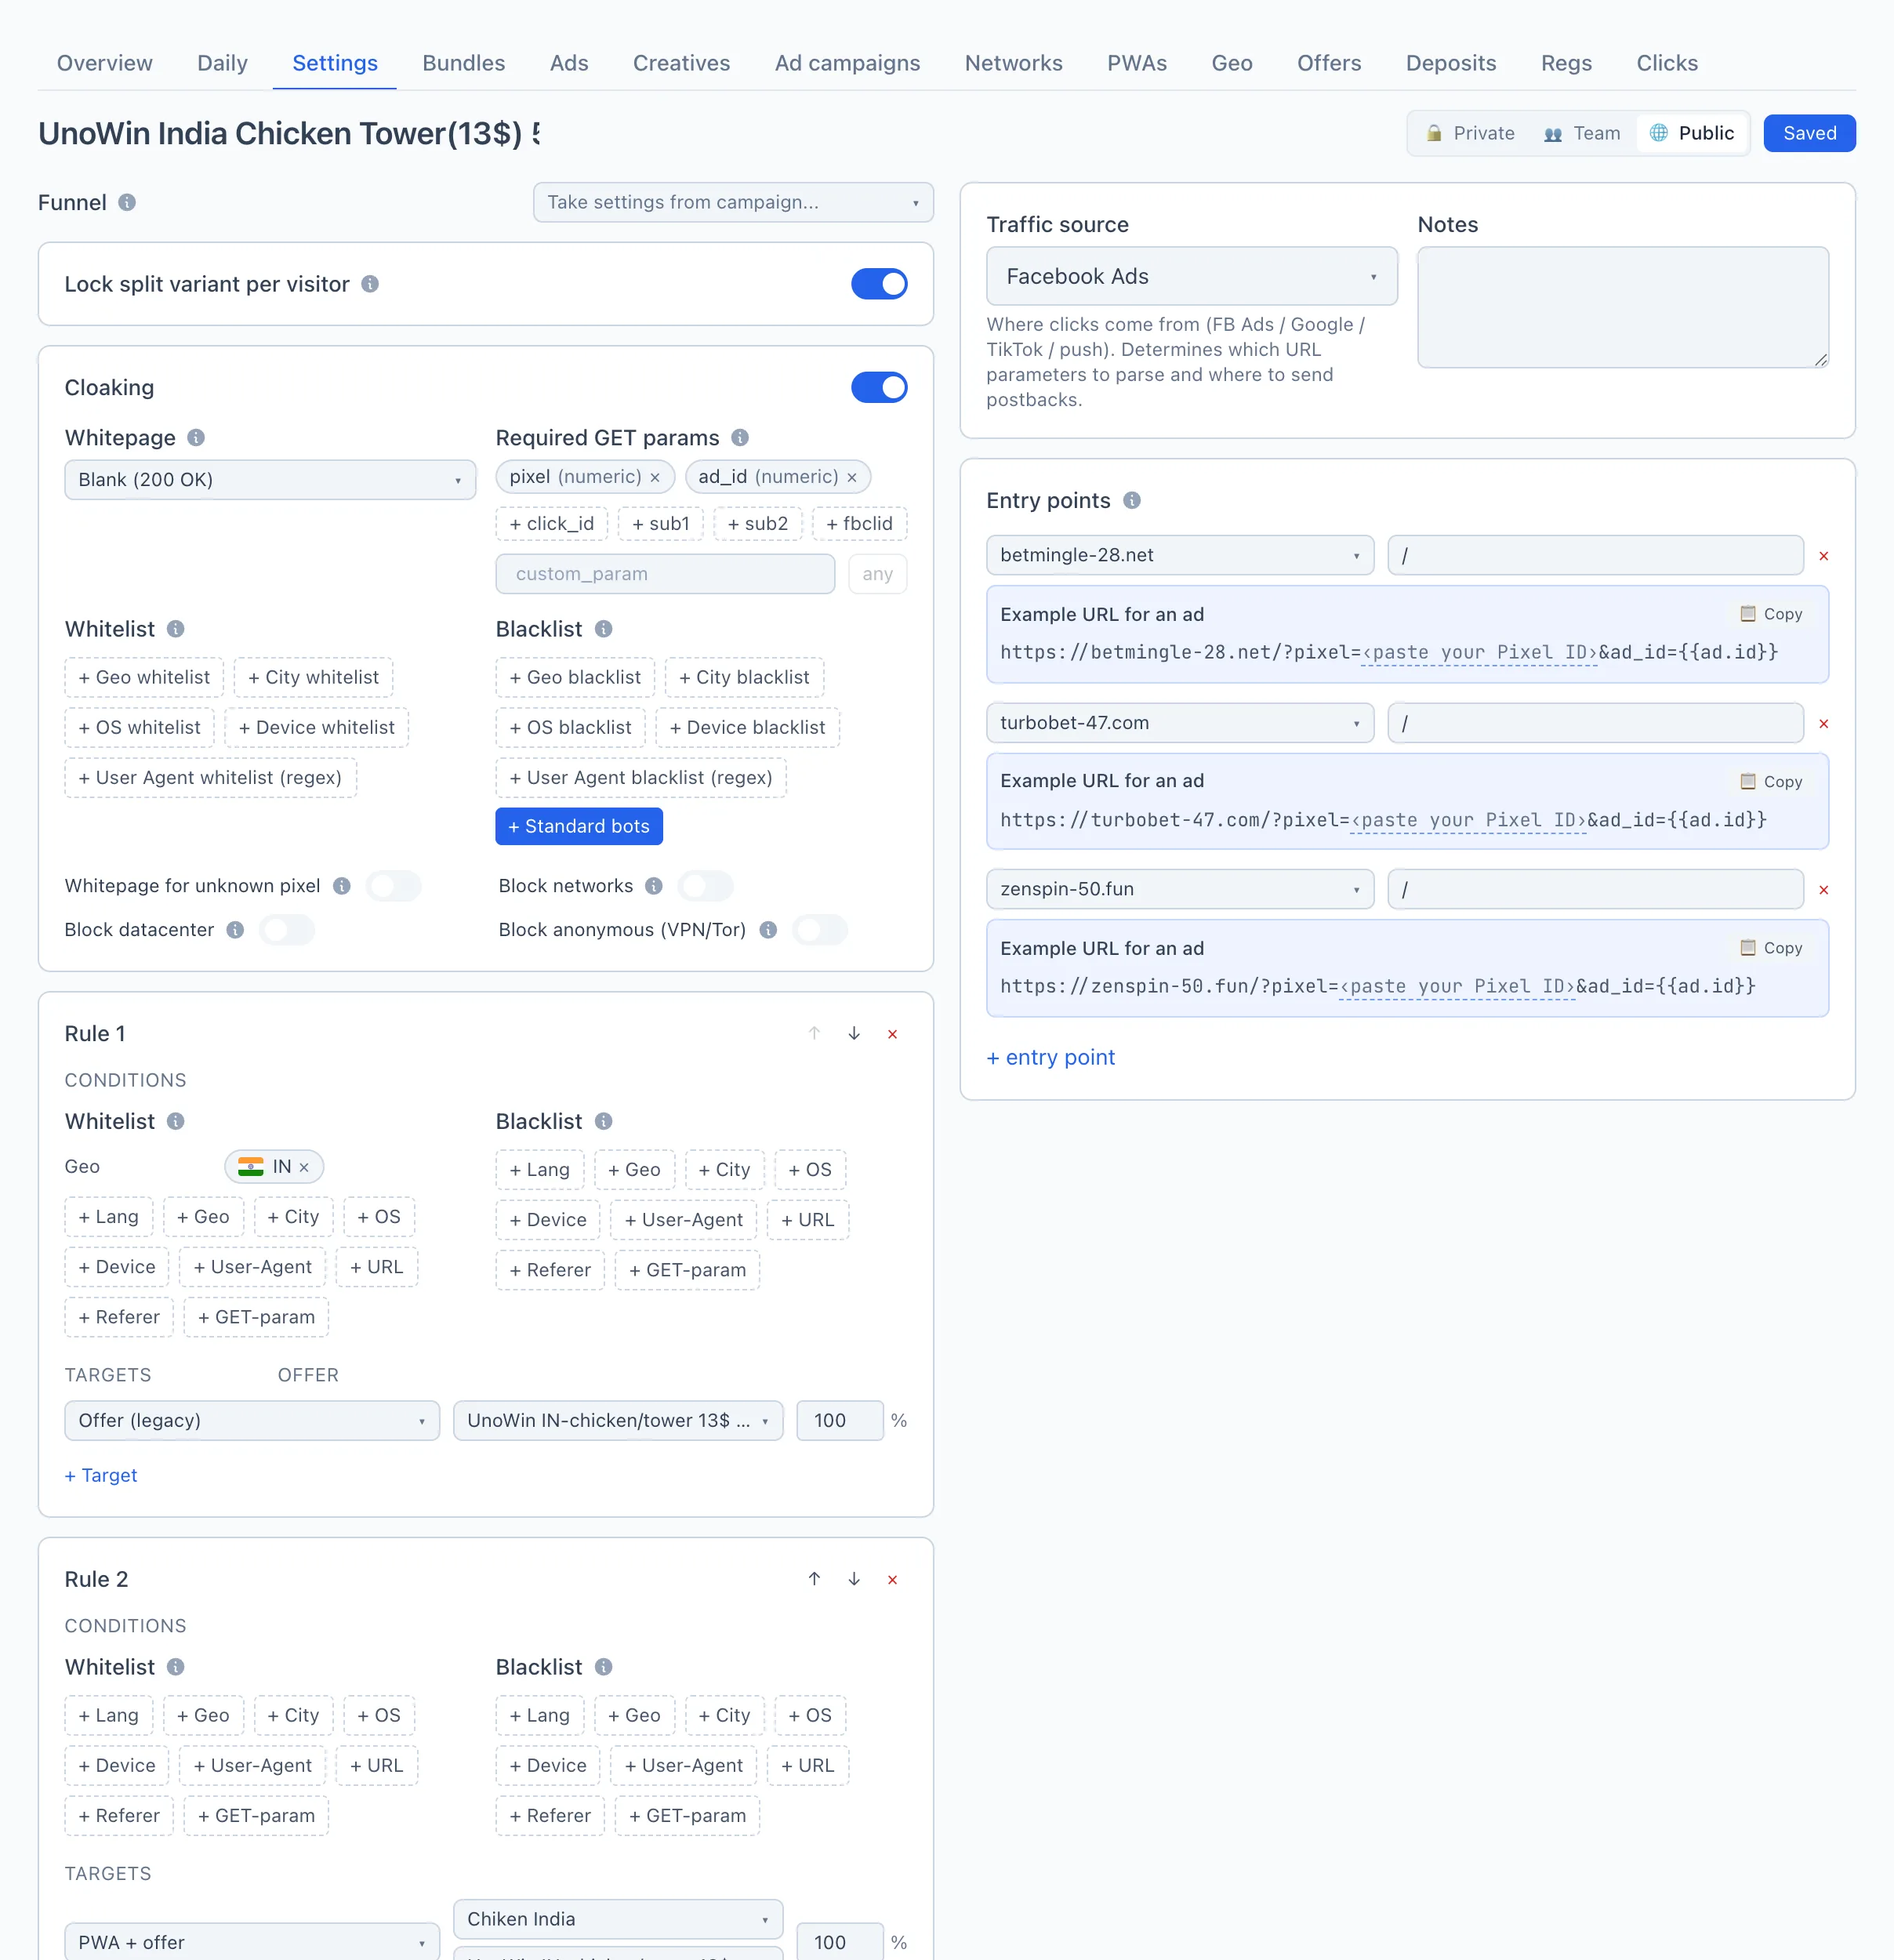Click Cloaking Whitelist info icon
Screen dimensions: 1894x1960
click(176, 629)
